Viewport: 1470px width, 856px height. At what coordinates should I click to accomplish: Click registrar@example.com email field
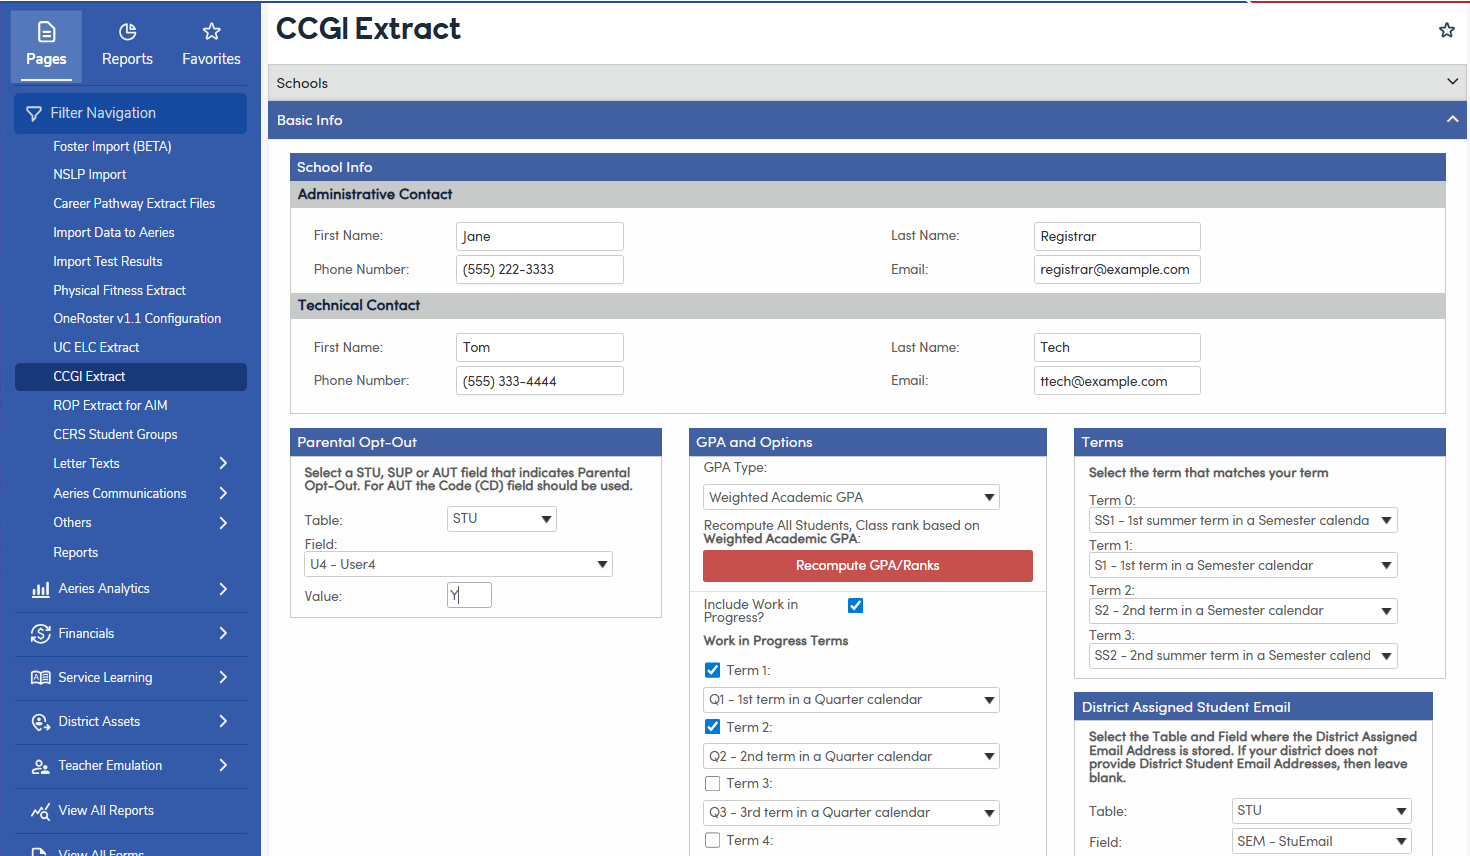tap(1117, 269)
